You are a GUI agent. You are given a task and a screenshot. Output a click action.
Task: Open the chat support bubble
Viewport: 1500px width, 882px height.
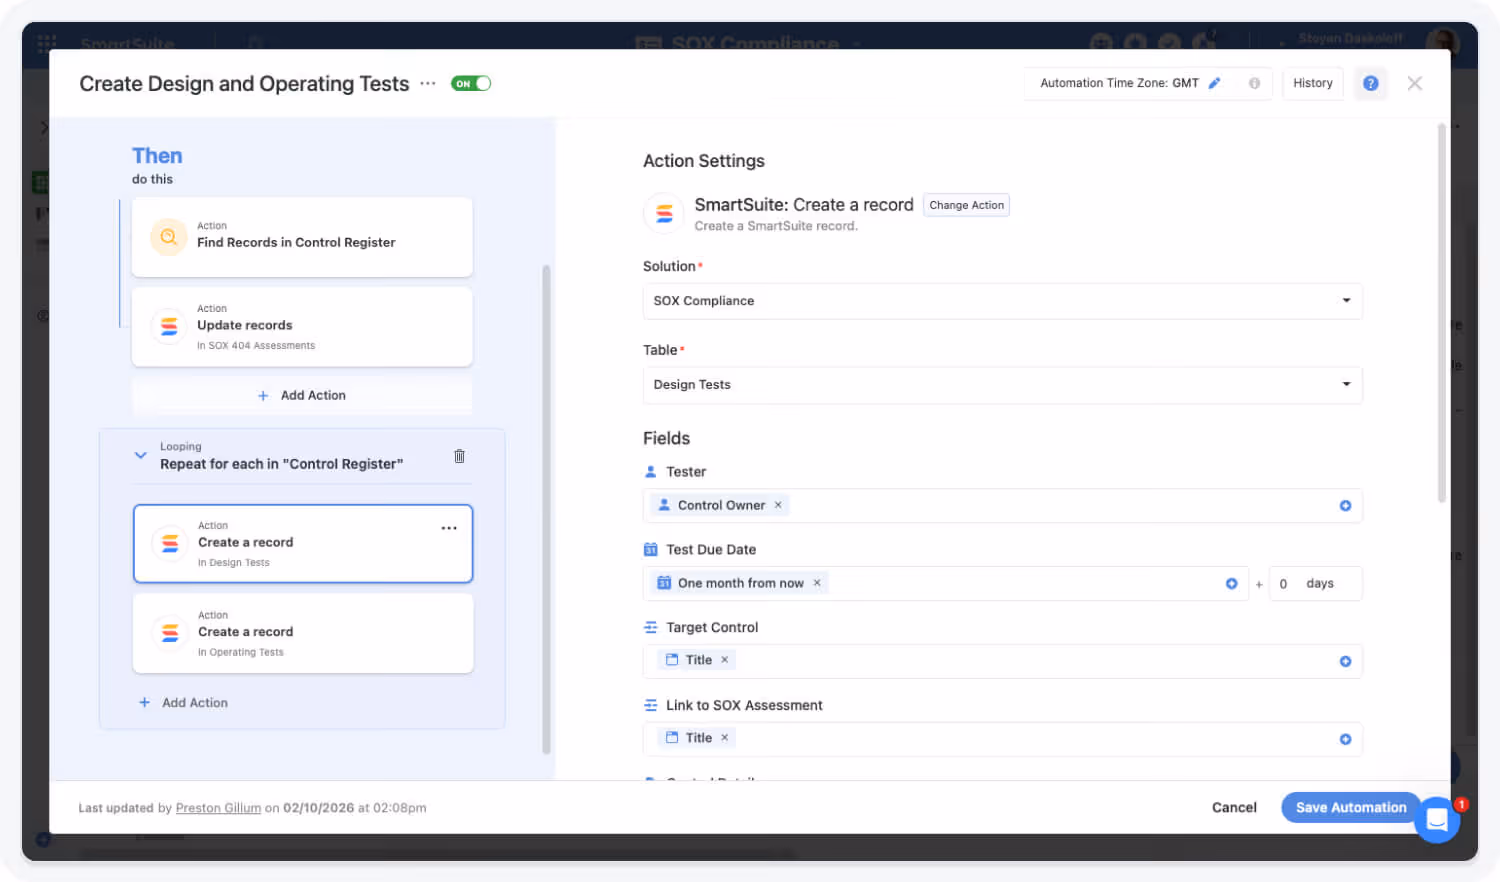[x=1437, y=820]
